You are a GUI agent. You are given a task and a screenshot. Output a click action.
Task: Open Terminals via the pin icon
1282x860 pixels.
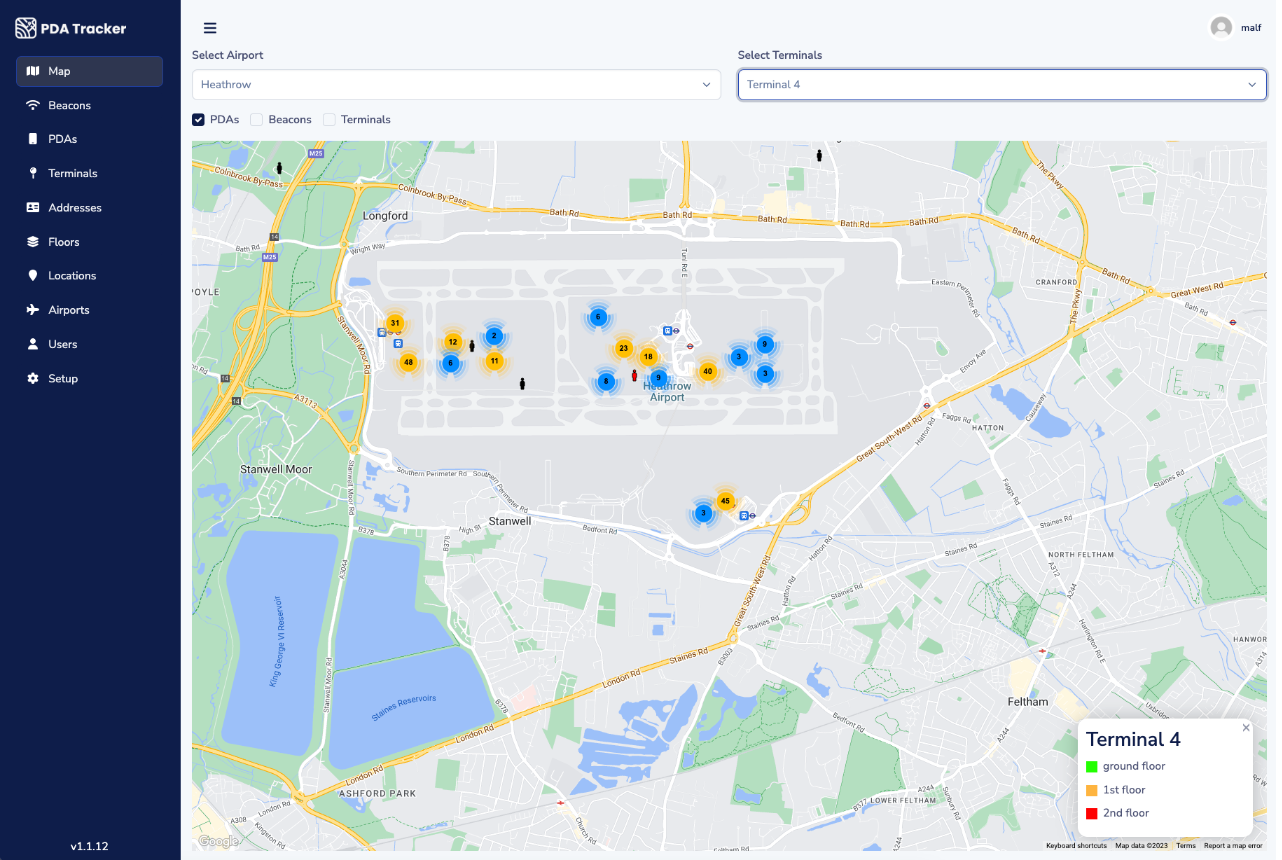(x=33, y=173)
